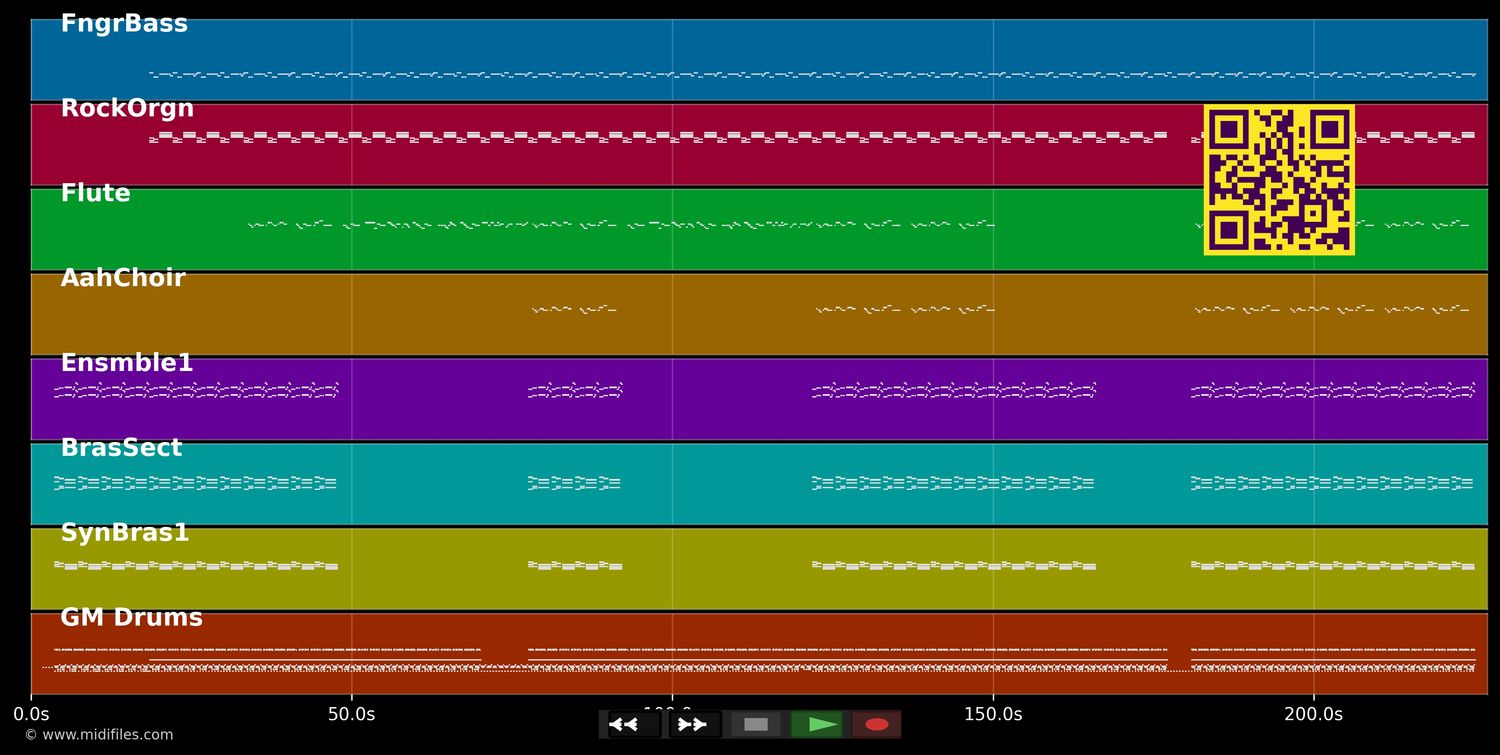This screenshot has height=755, width=1500.
Task: Click the 50.0s timeline marker
Action: 351,714
